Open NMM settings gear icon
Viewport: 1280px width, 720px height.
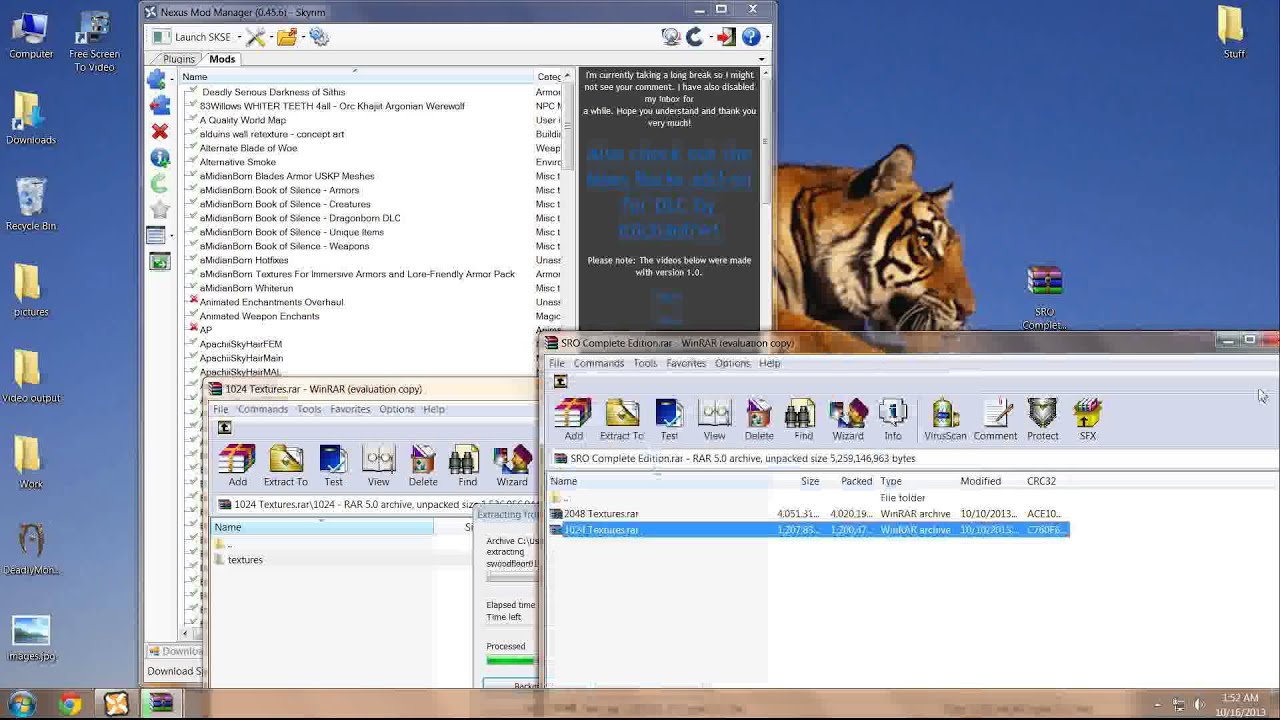click(319, 37)
